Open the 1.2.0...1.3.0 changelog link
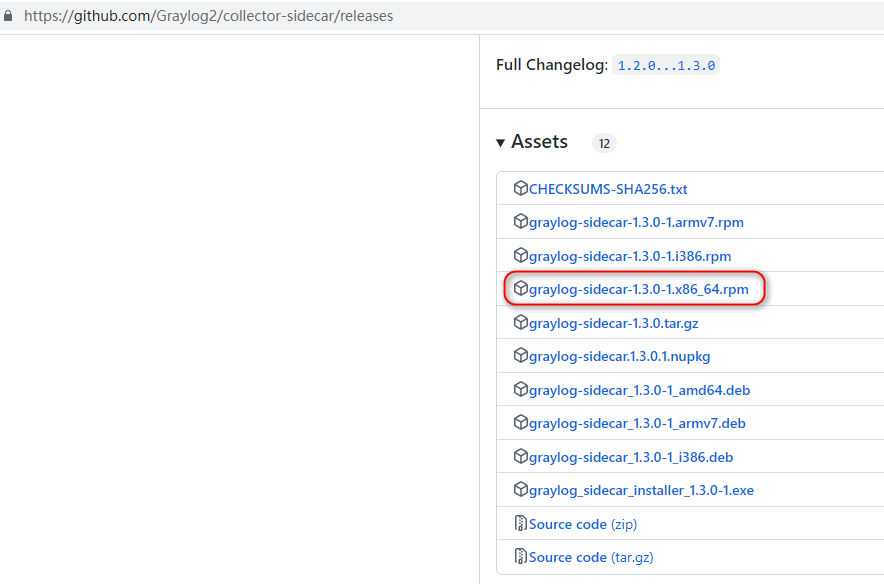884x584 pixels. click(x=666, y=65)
